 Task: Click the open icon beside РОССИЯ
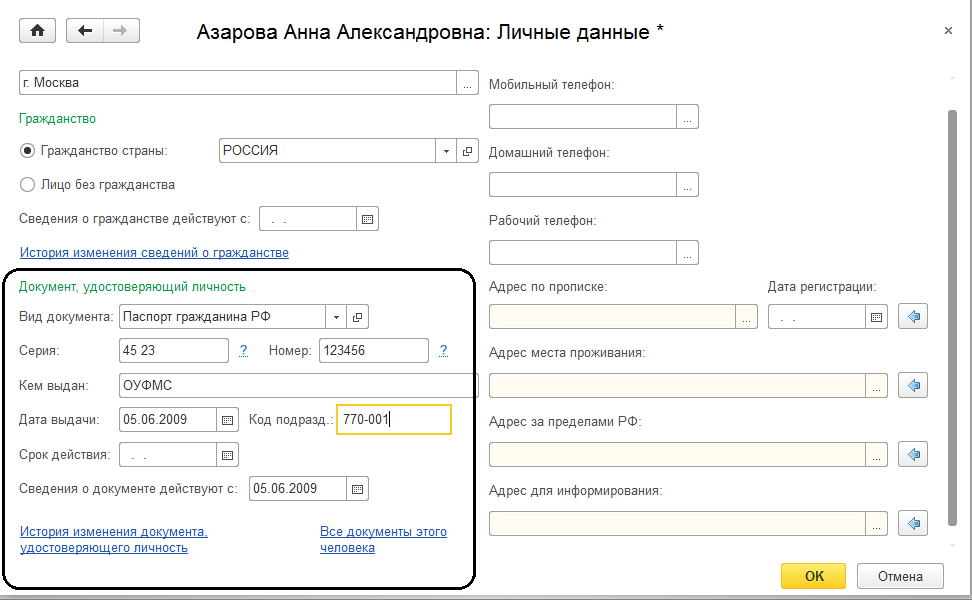[x=467, y=151]
